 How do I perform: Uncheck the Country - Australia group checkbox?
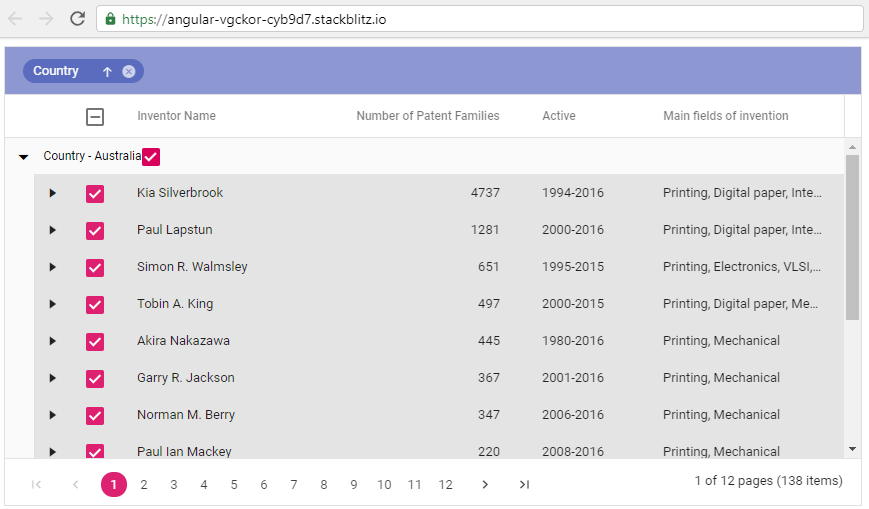click(x=151, y=156)
